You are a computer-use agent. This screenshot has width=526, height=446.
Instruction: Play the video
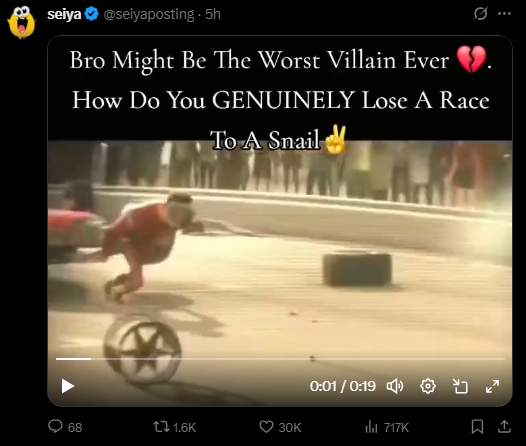(x=68, y=386)
